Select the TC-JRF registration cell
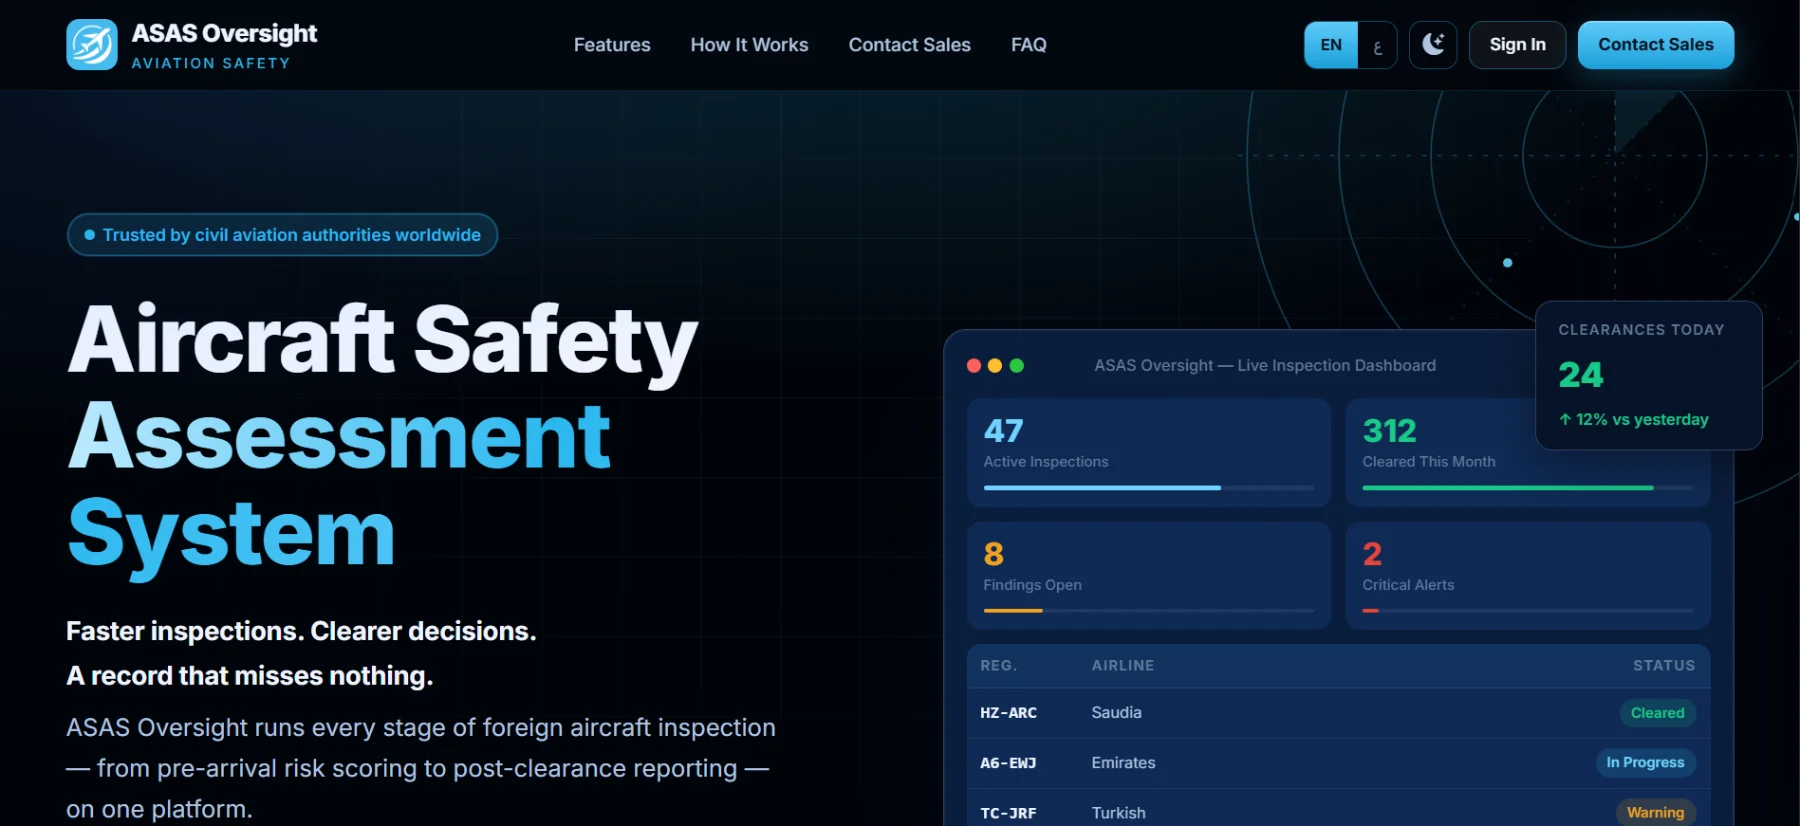The image size is (1800, 826). point(1008,813)
